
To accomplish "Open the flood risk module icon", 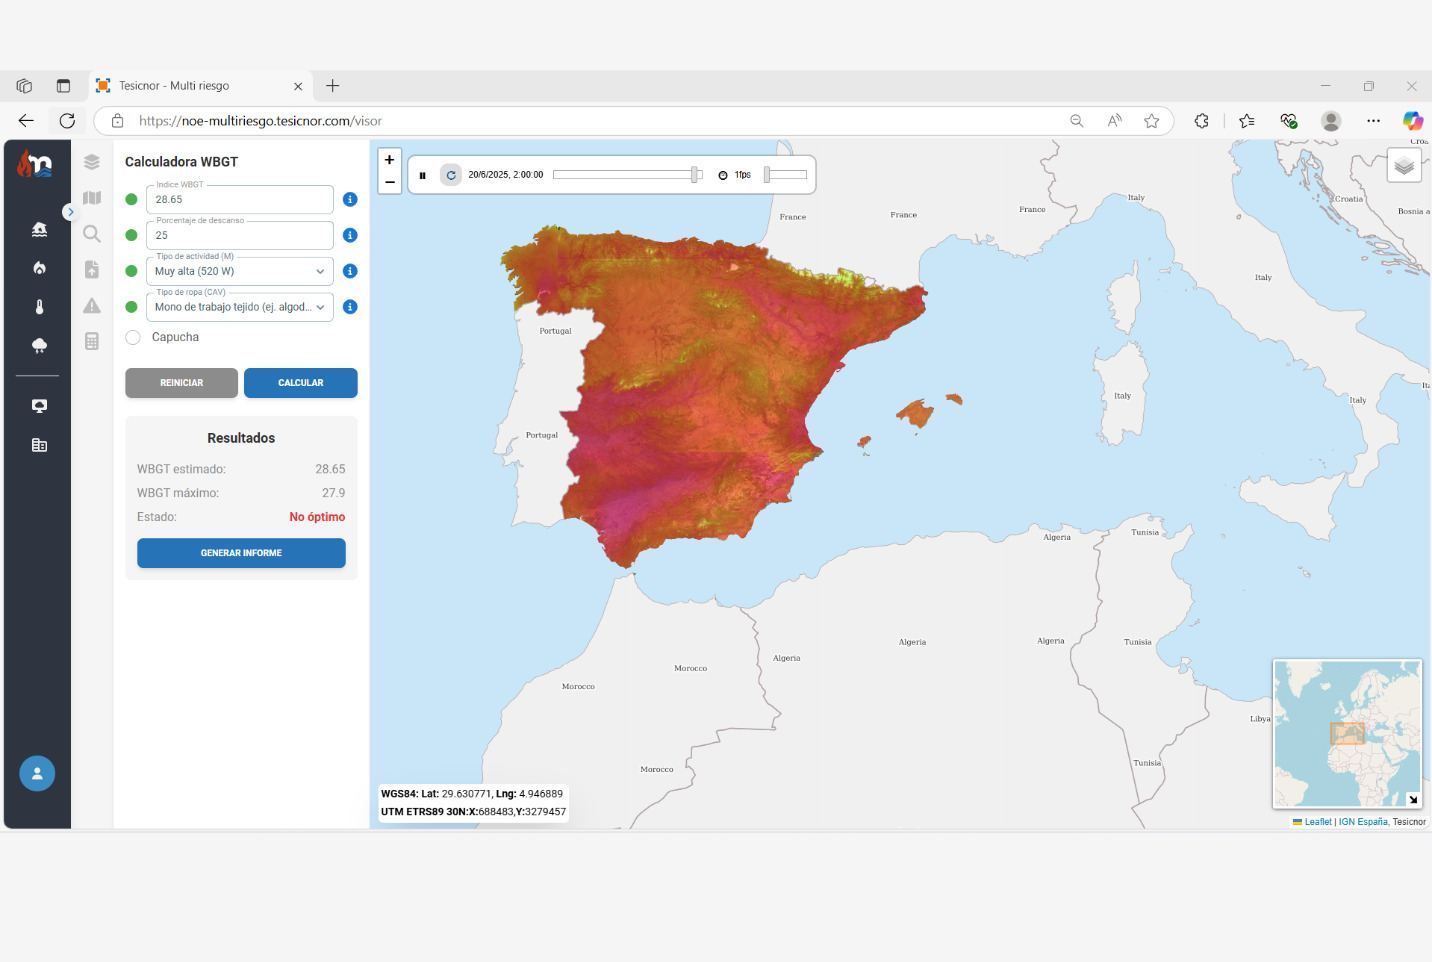I will (x=39, y=229).
